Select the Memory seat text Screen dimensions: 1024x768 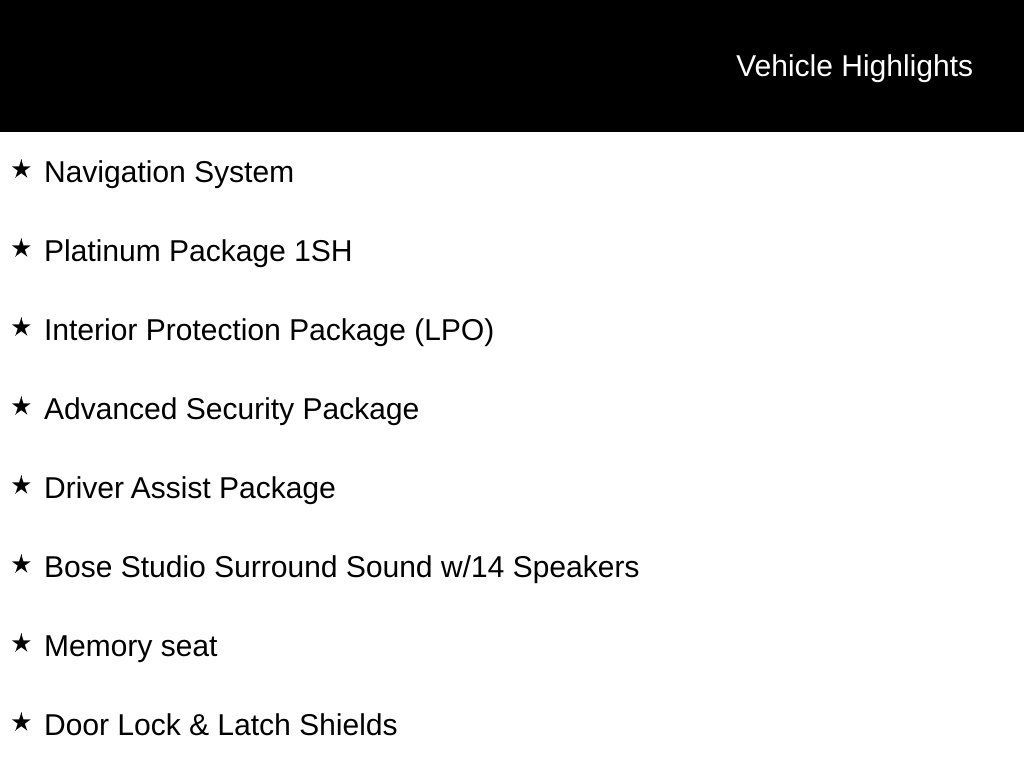tap(131, 647)
